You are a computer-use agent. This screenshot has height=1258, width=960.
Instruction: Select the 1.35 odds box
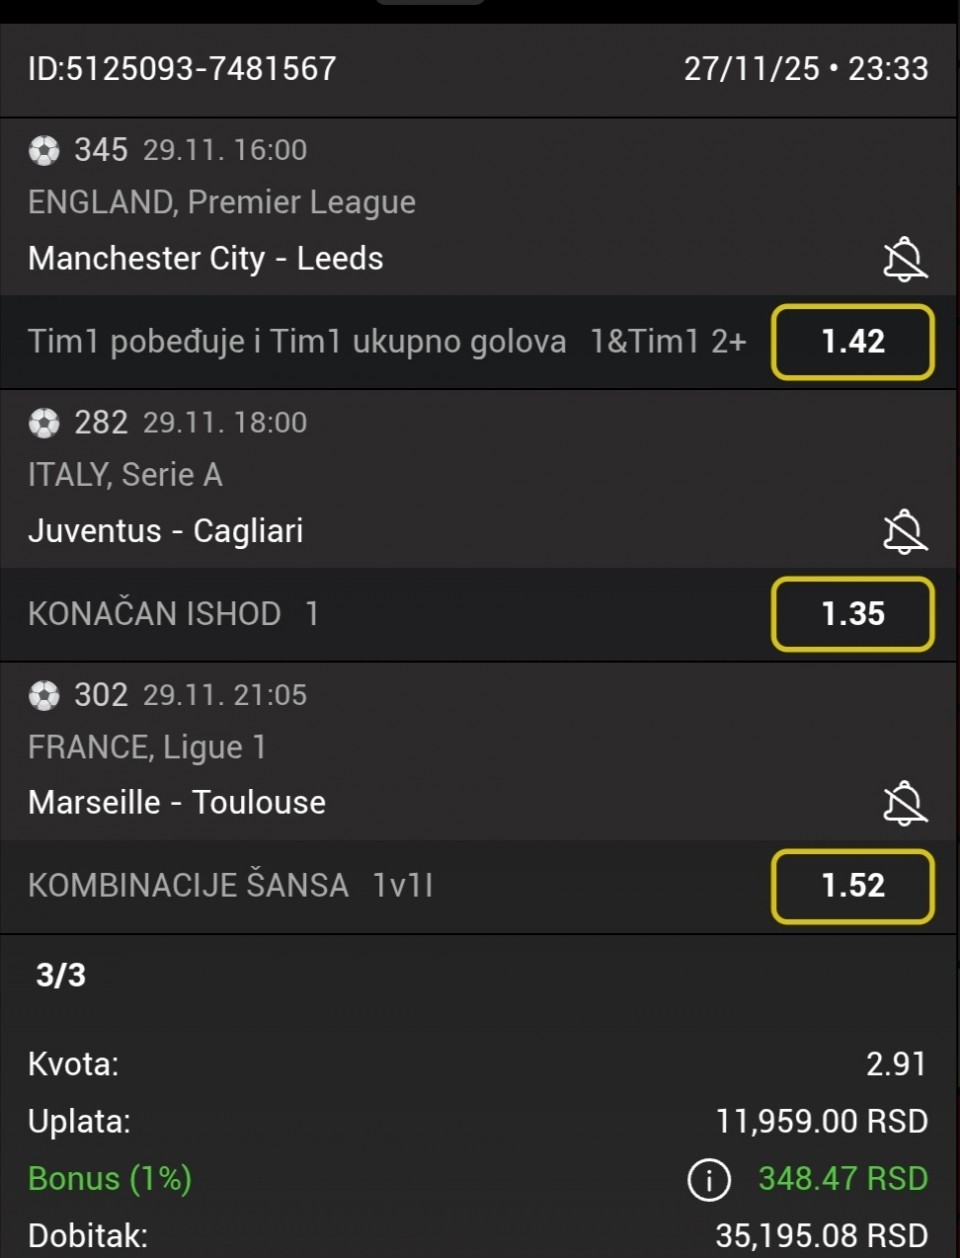click(852, 614)
